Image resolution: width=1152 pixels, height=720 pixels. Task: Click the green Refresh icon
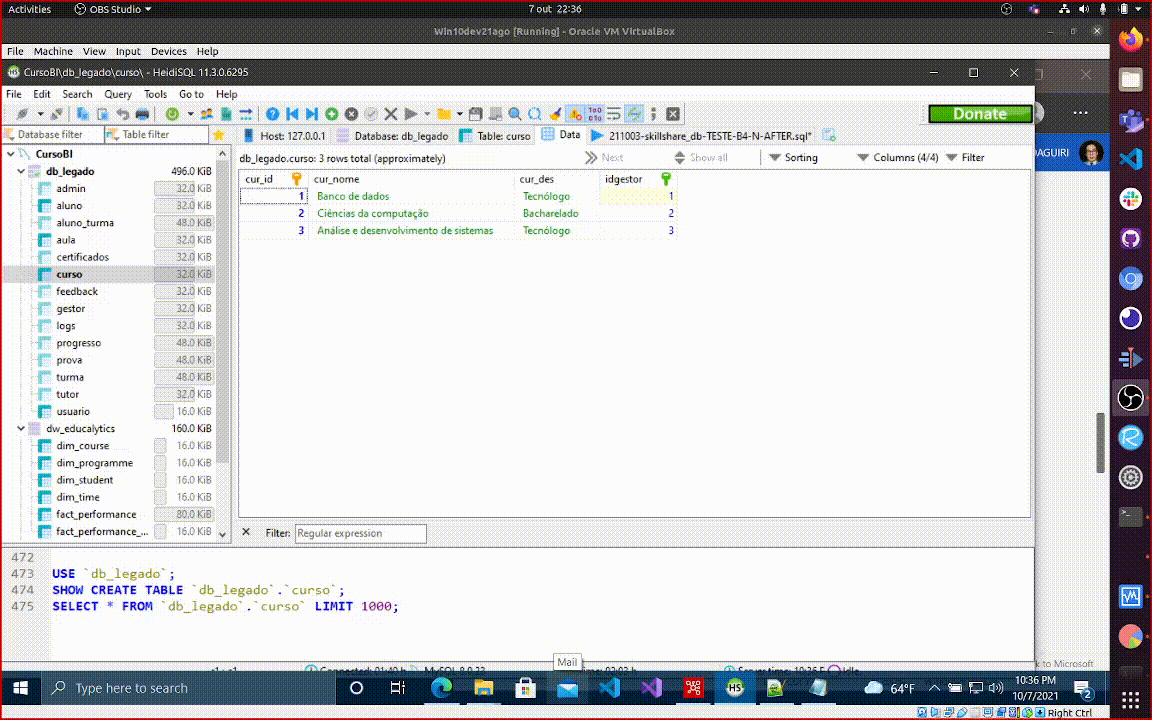pyautogui.click(x=172, y=114)
